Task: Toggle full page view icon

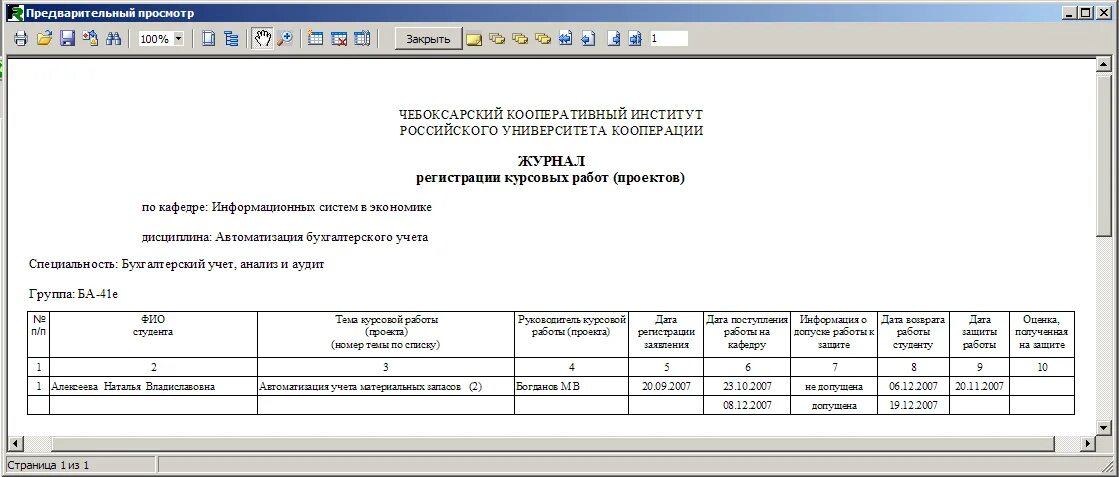Action: [x=208, y=39]
